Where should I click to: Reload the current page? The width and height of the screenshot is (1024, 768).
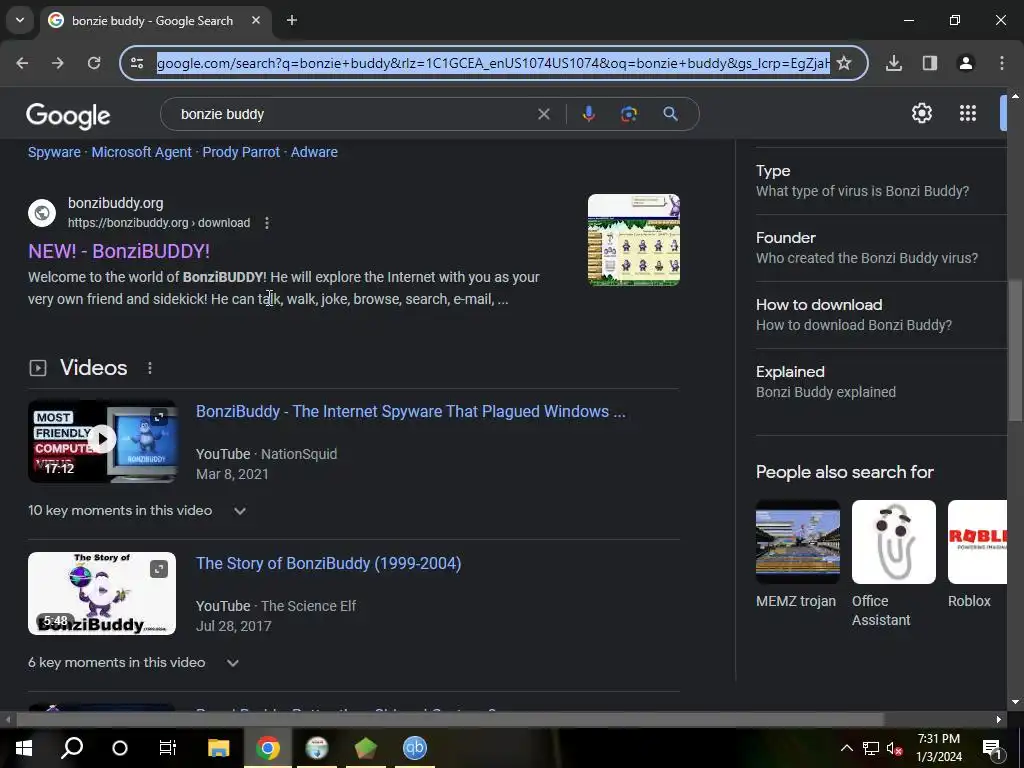pos(94,63)
